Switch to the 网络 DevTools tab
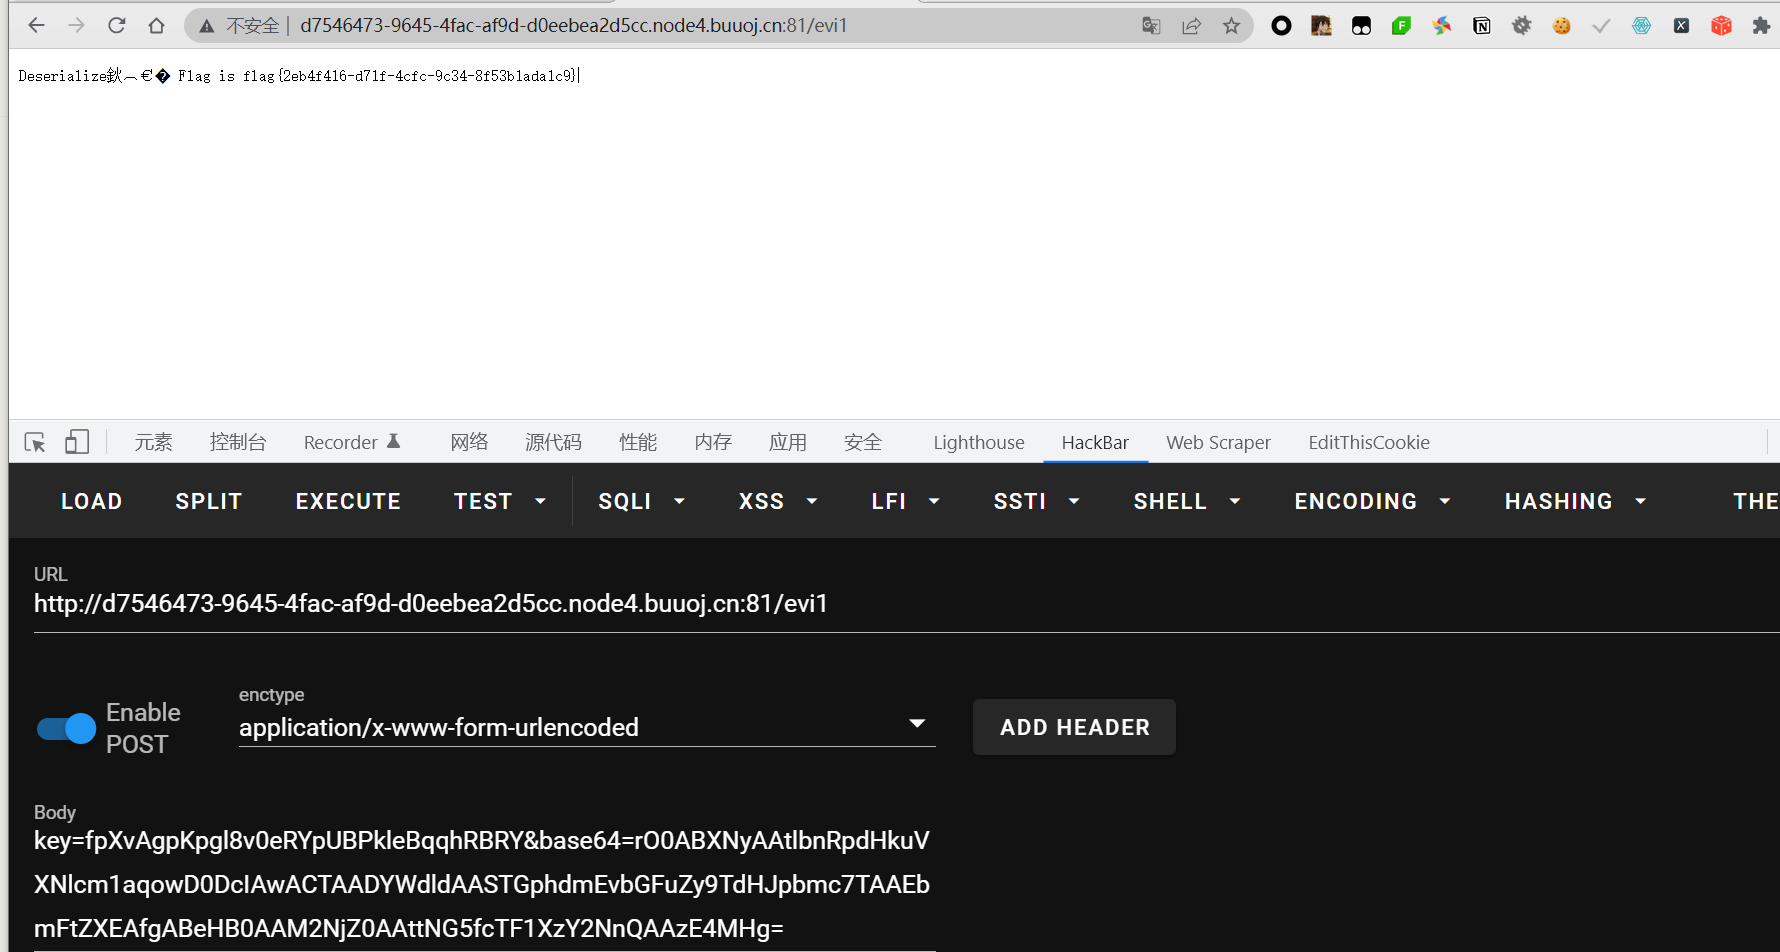Viewport: 1780px width, 952px height. pyautogui.click(x=469, y=442)
